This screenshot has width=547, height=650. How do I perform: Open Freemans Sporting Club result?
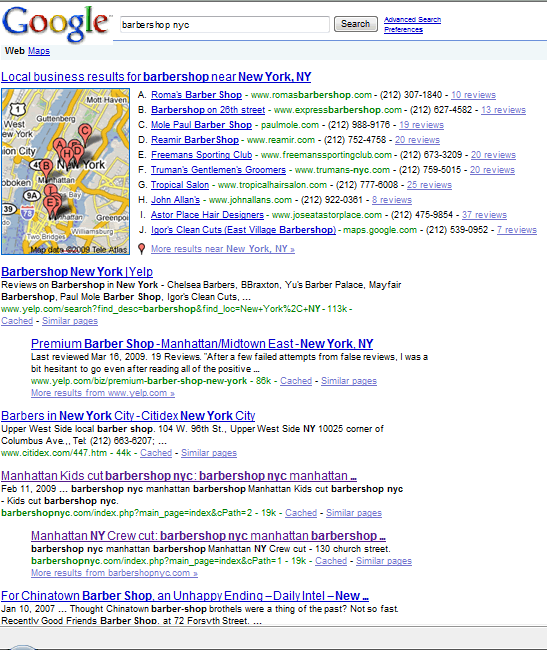click(x=201, y=155)
